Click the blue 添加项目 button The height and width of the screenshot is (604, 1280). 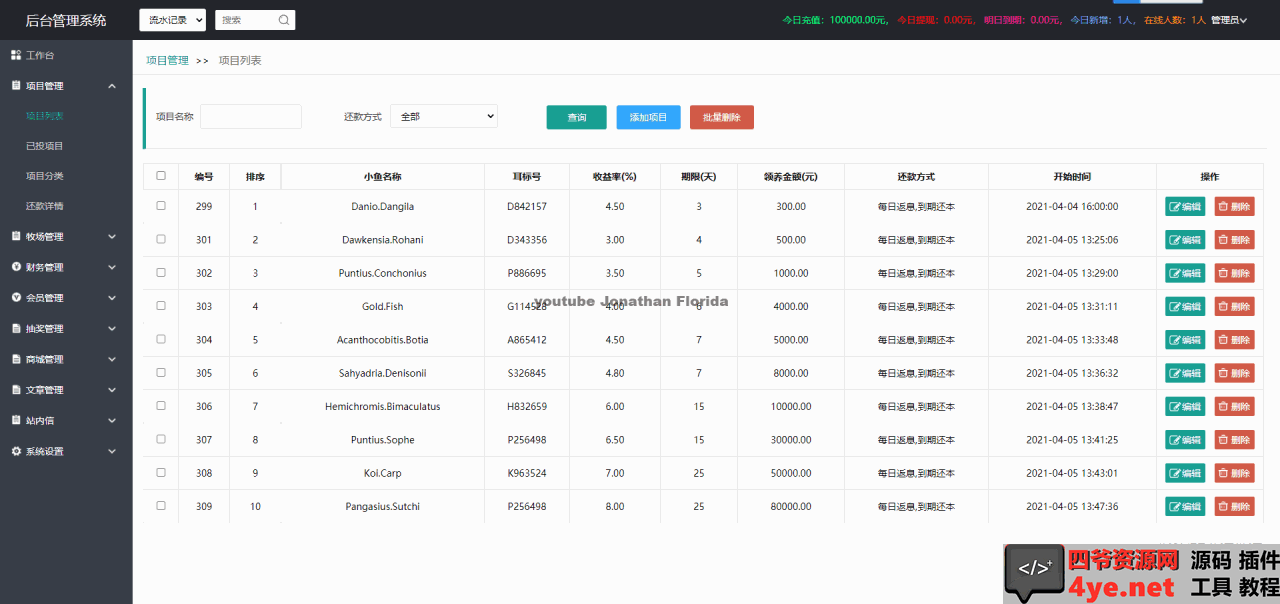648,117
